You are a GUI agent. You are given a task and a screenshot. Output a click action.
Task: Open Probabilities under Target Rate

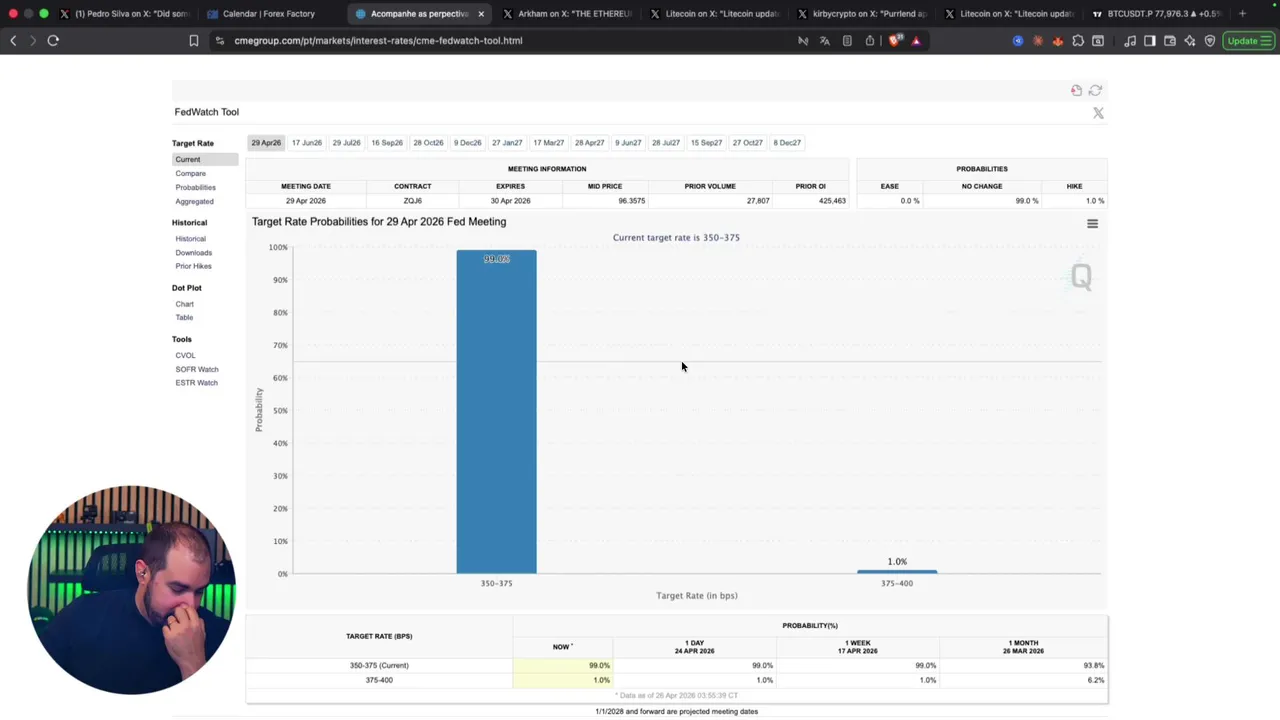coord(196,188)
